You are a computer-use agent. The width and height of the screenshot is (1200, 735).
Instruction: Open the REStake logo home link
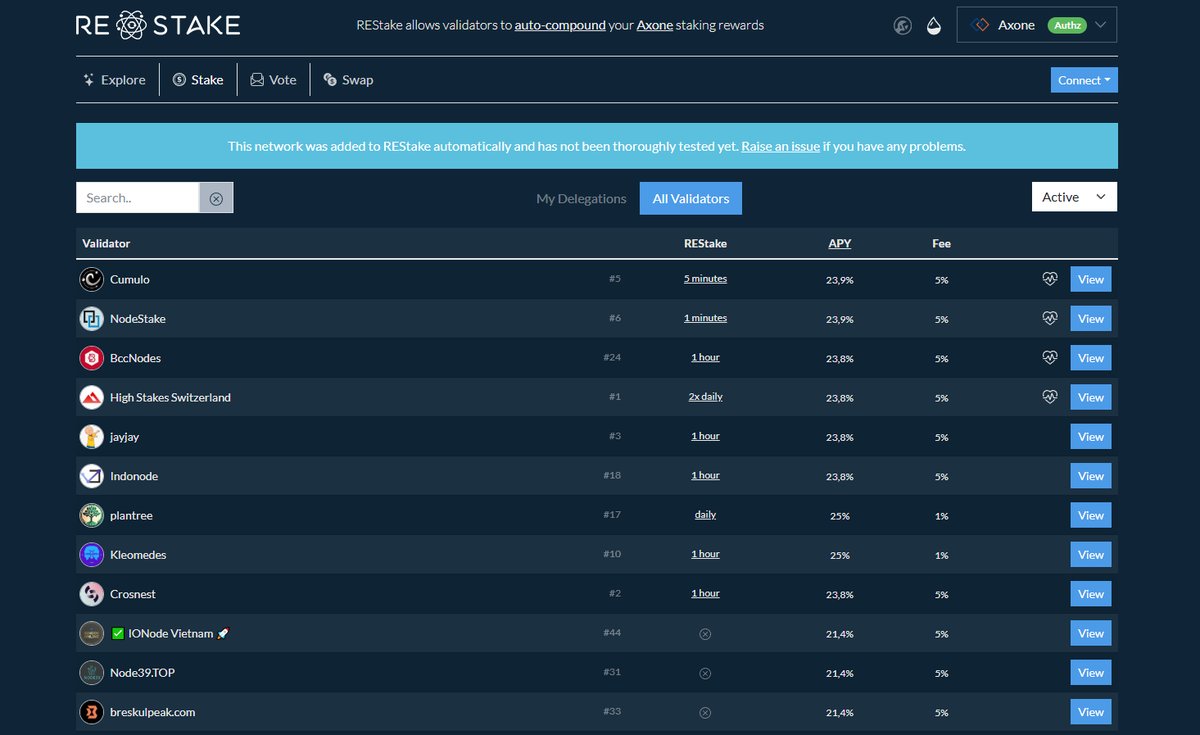(x=158, y=25)
